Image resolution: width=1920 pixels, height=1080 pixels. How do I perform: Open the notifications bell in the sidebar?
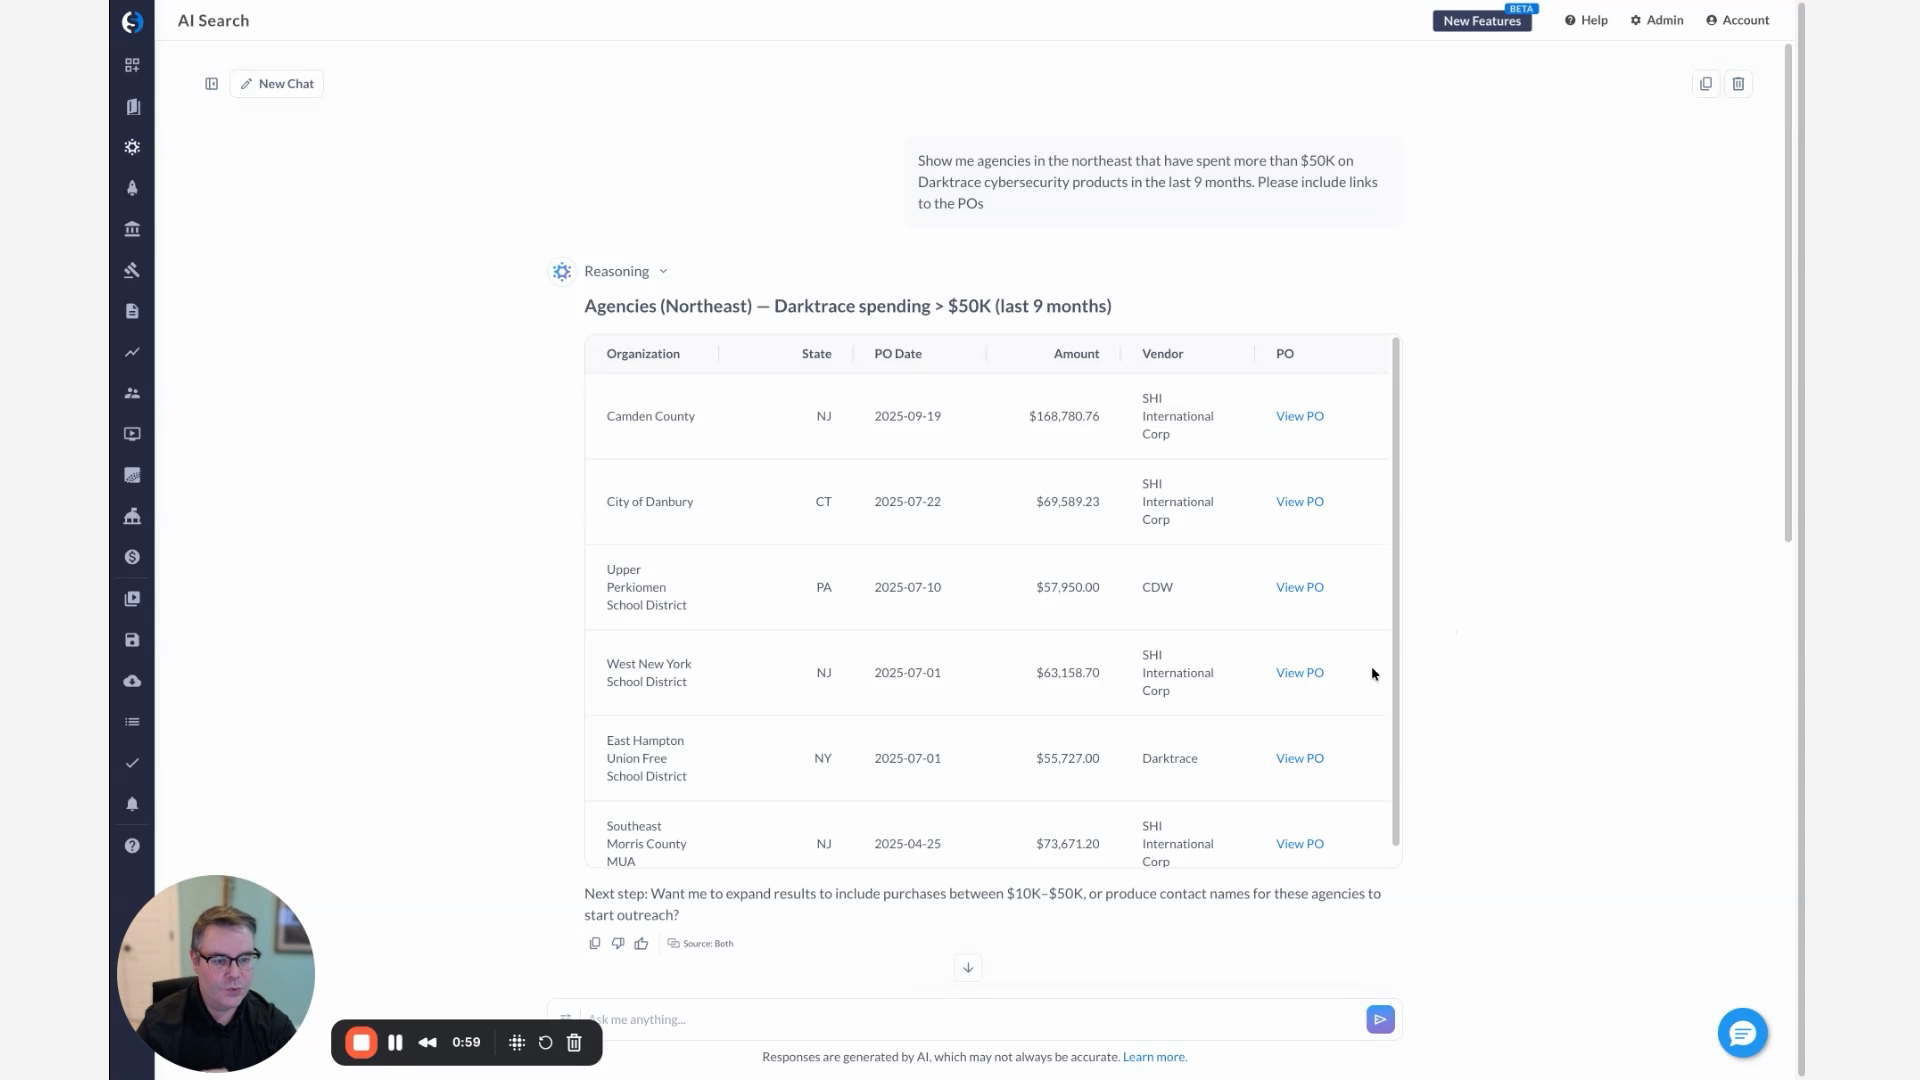tap(132, 804)
